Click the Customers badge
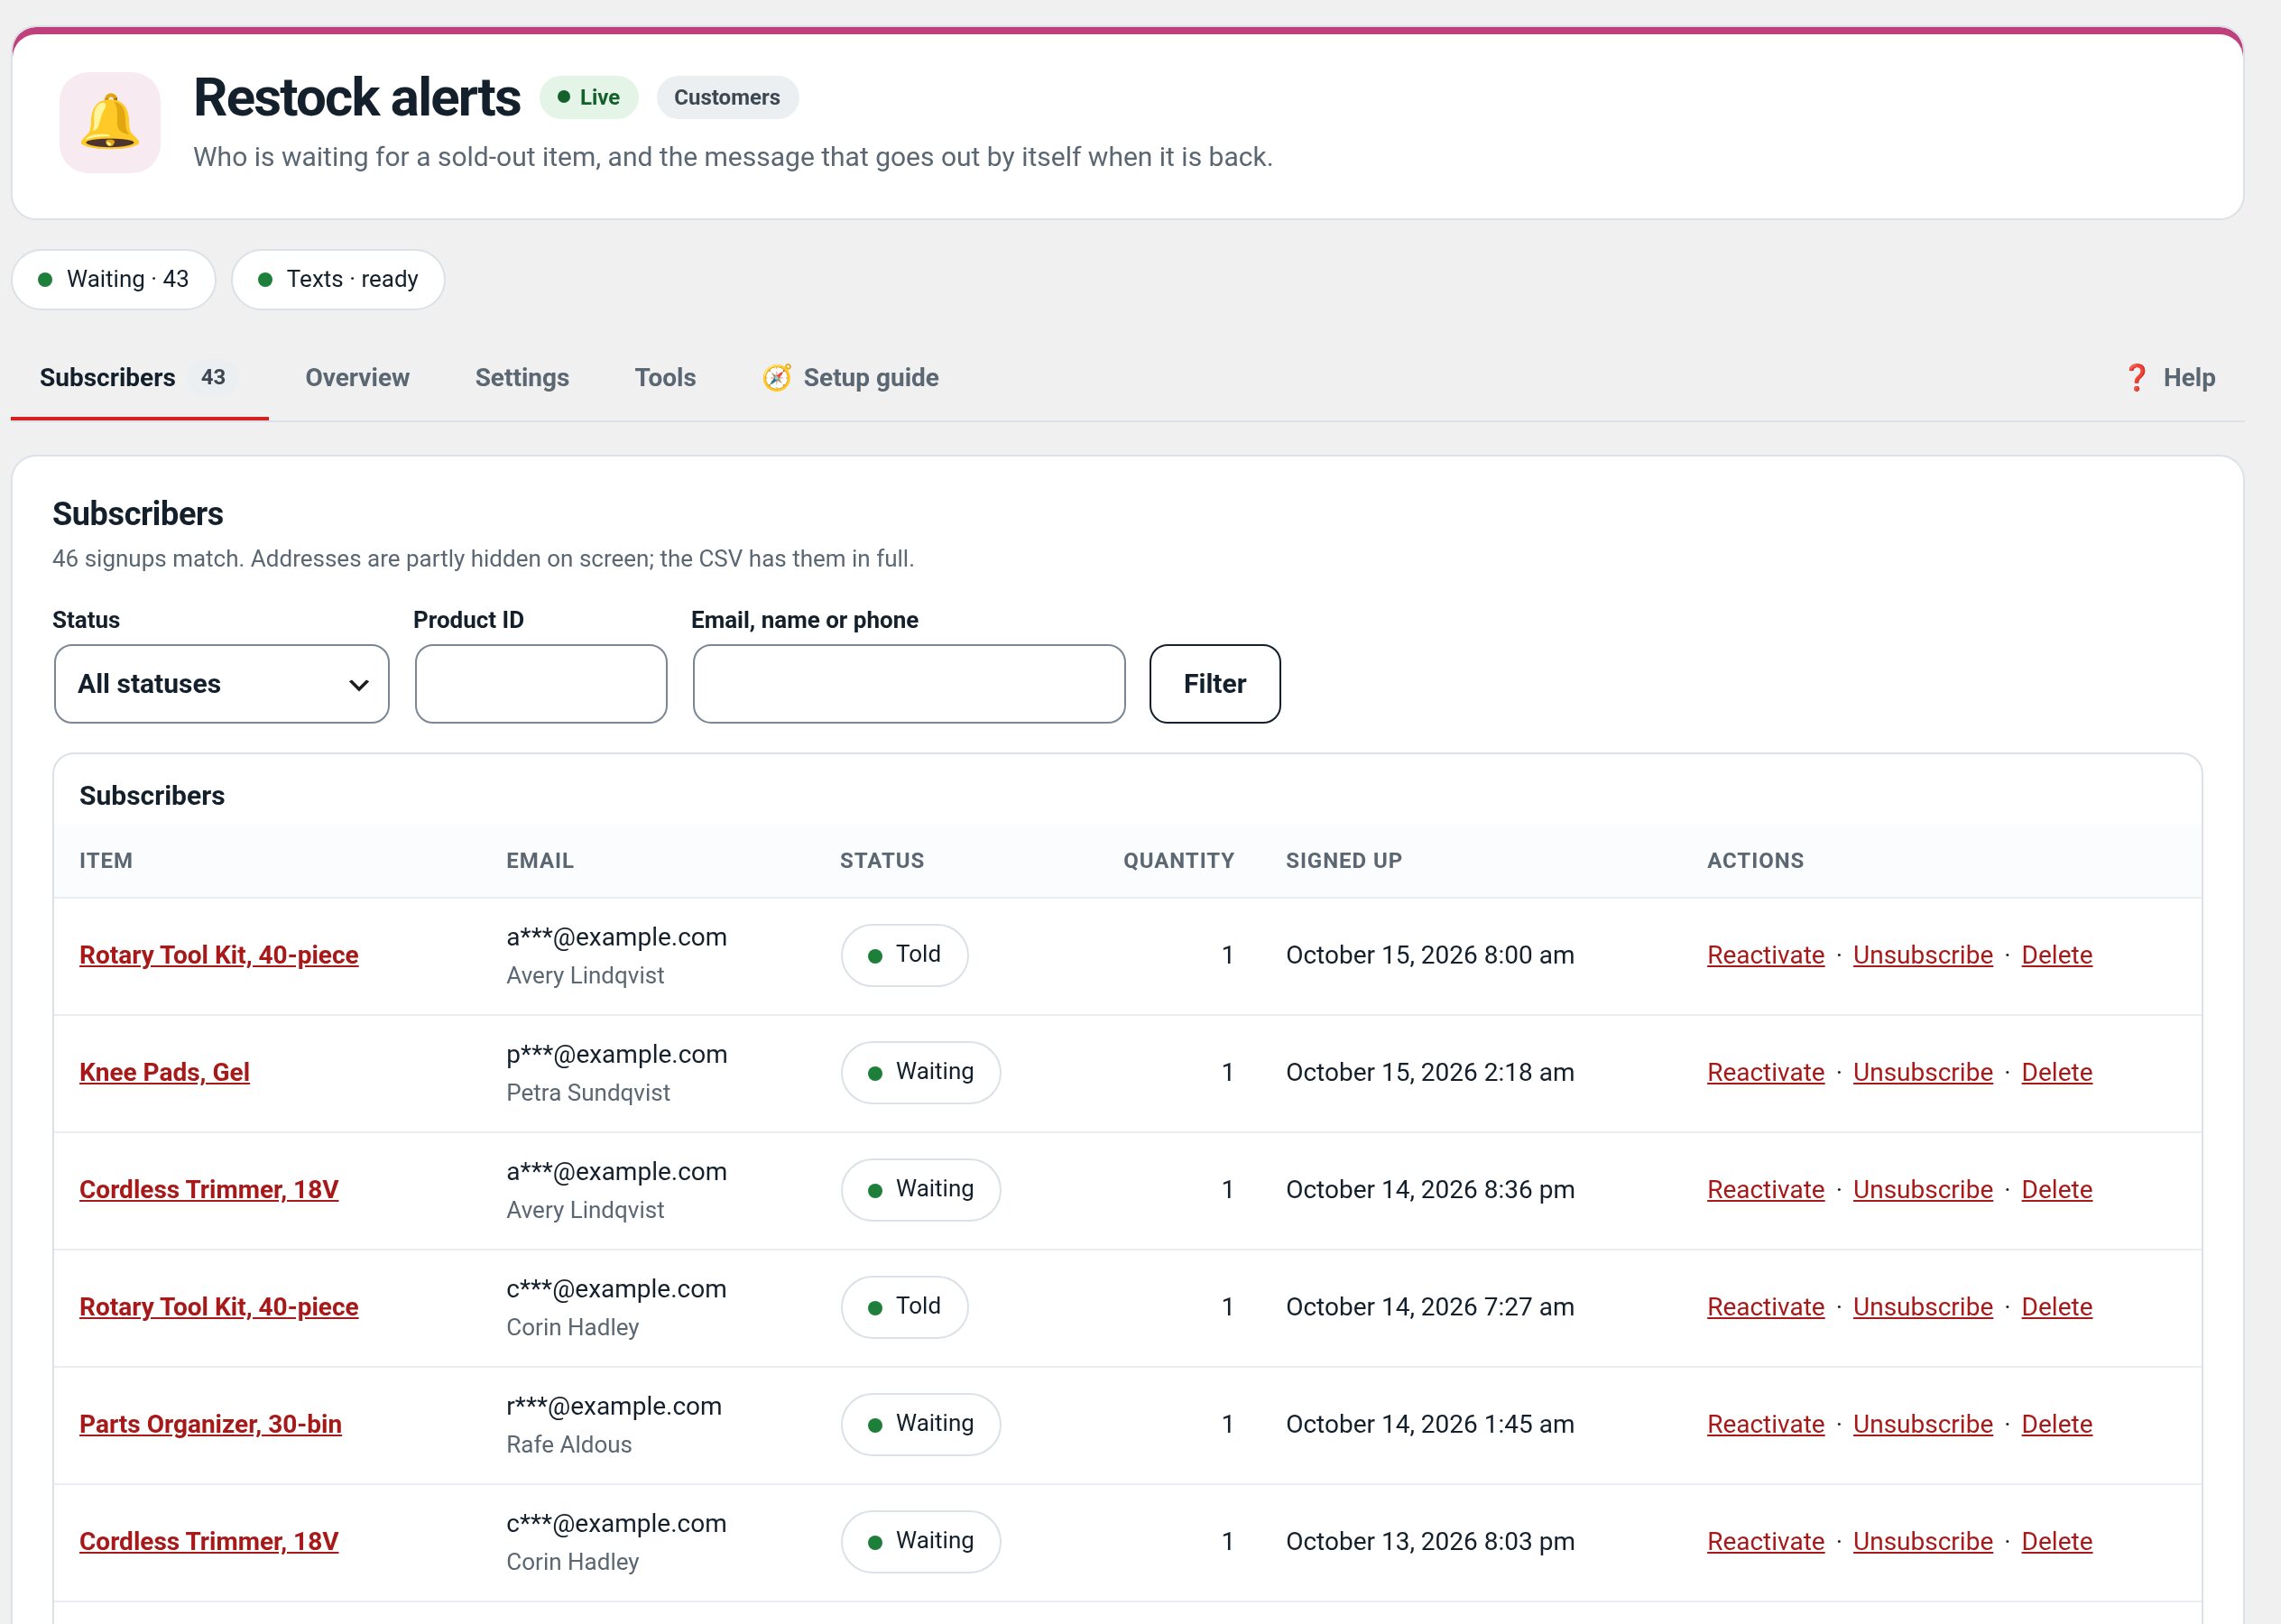2281x1624 pixels. (x=727, y=97)
